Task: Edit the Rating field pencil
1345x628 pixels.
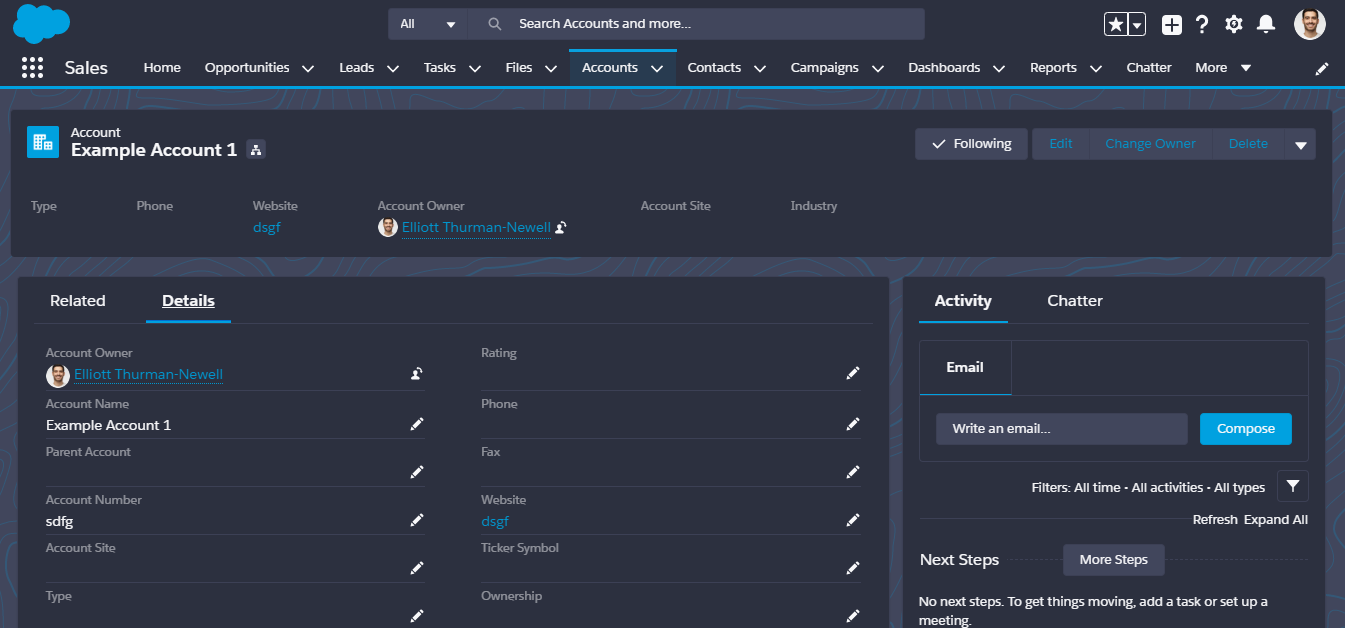Action: 853,372
